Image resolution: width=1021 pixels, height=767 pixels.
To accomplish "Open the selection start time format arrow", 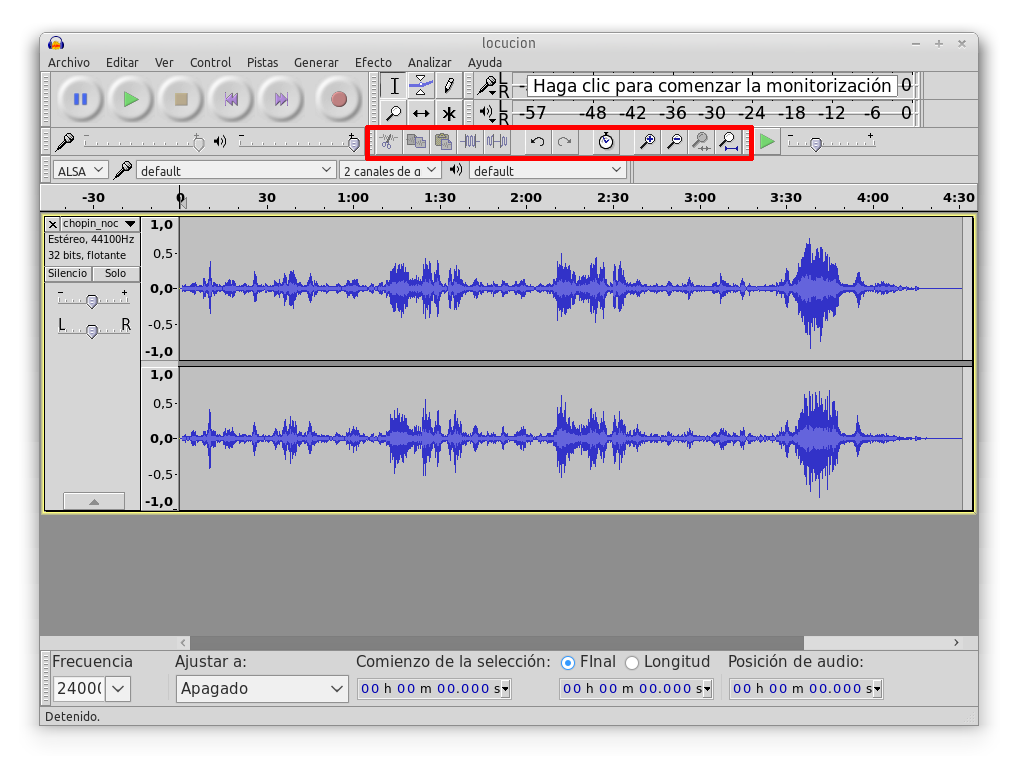I will [505, 689].
